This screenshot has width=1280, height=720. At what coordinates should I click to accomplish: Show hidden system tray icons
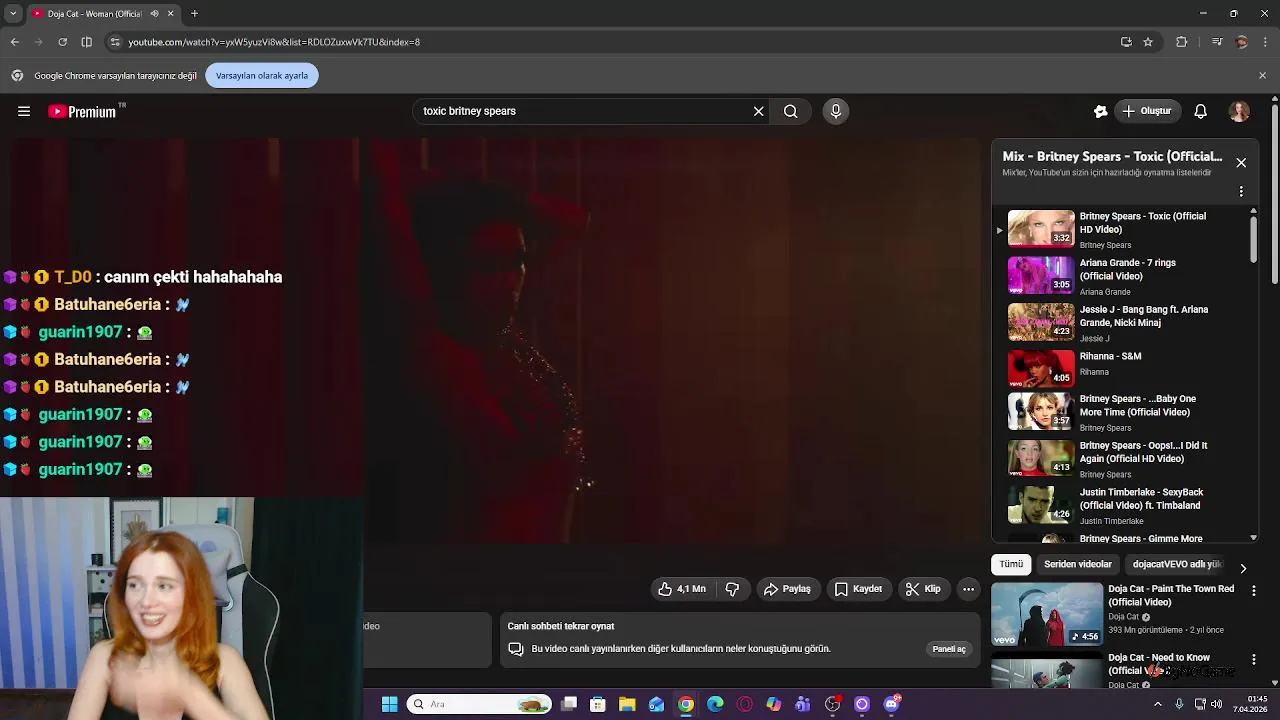click(x=1158, y=704)
